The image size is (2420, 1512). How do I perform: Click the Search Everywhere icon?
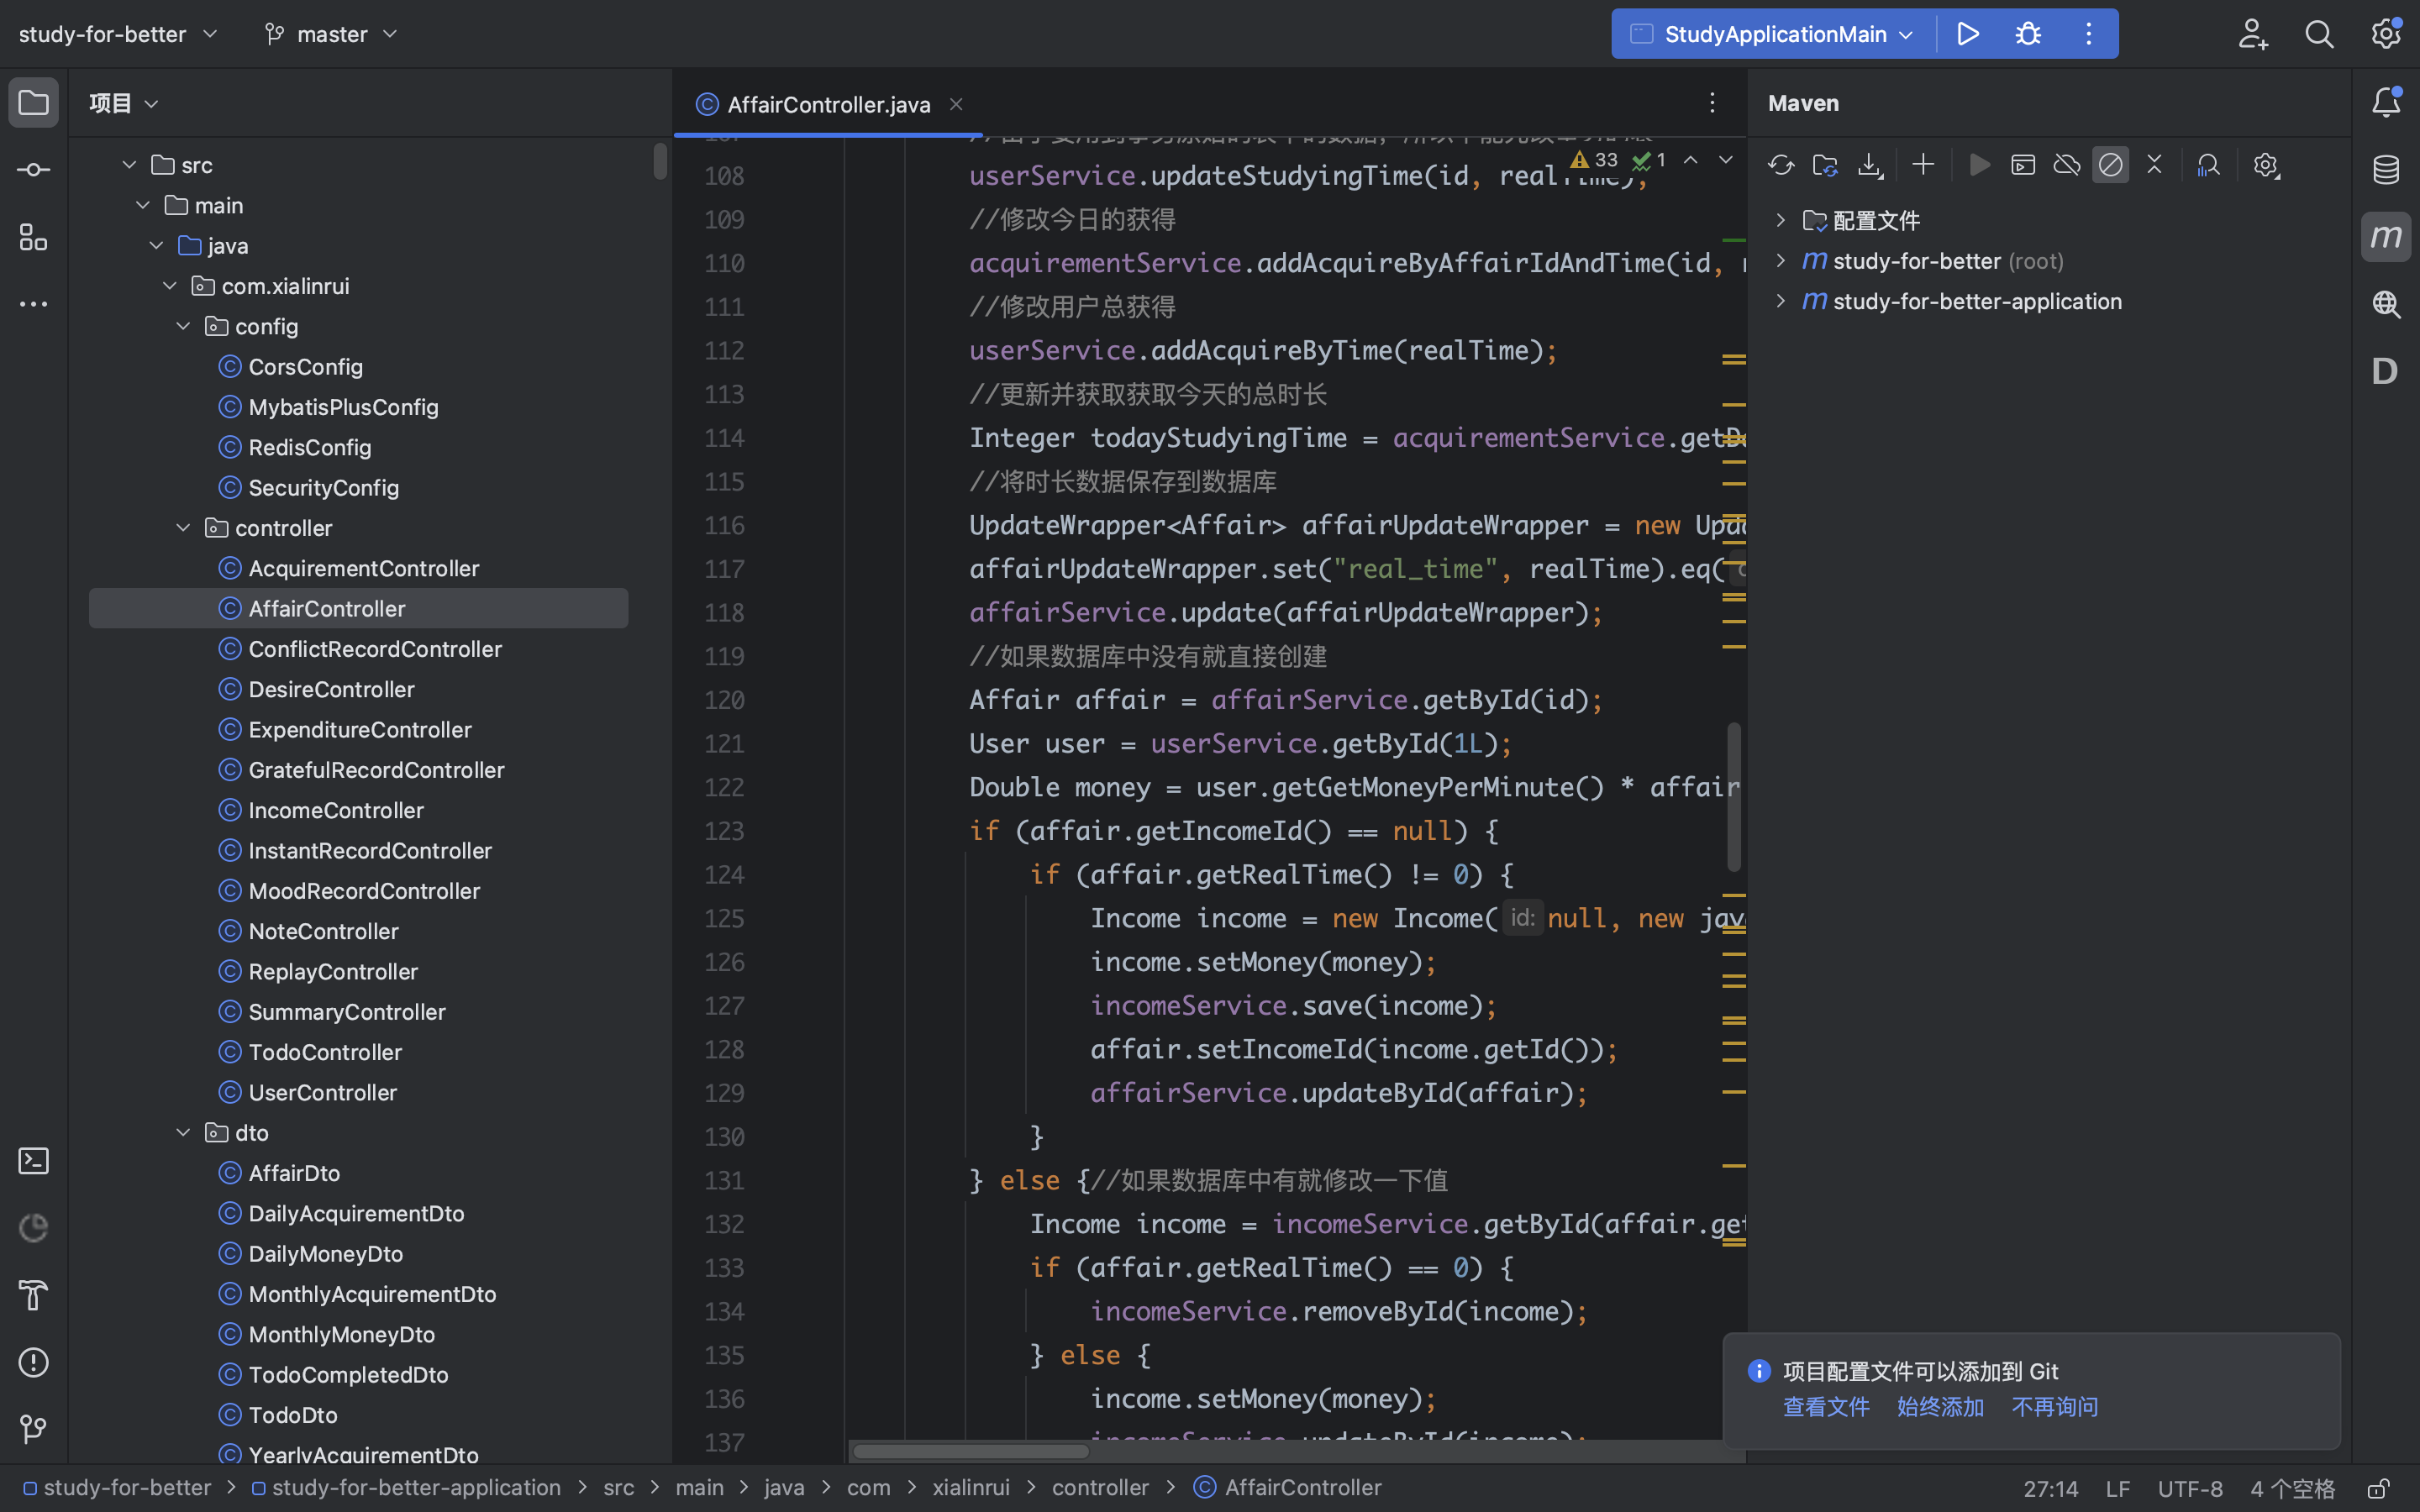pyautogui.click(x=2317, y=33)
